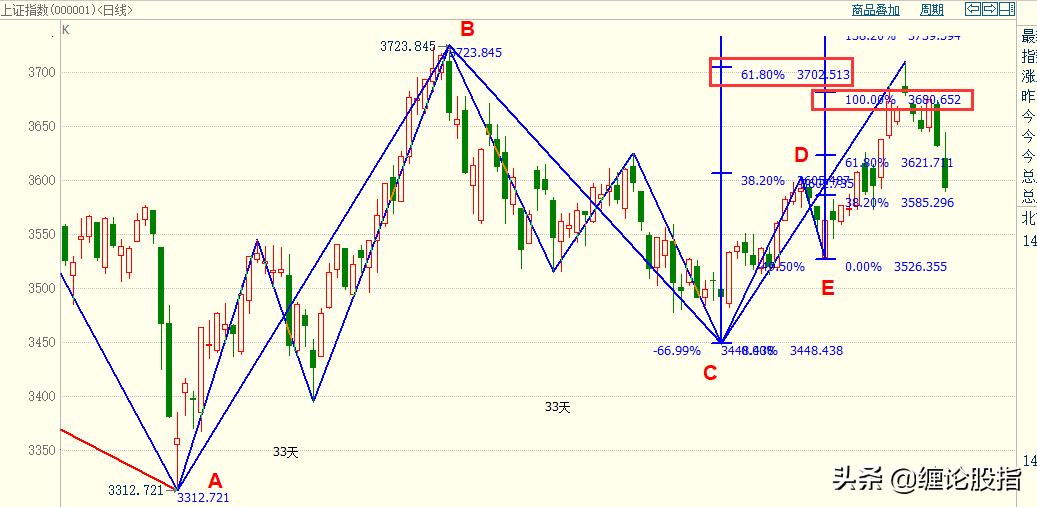Select the 3400 price axis label
The height and width of the screenshot is (507, 1037).
43,397
